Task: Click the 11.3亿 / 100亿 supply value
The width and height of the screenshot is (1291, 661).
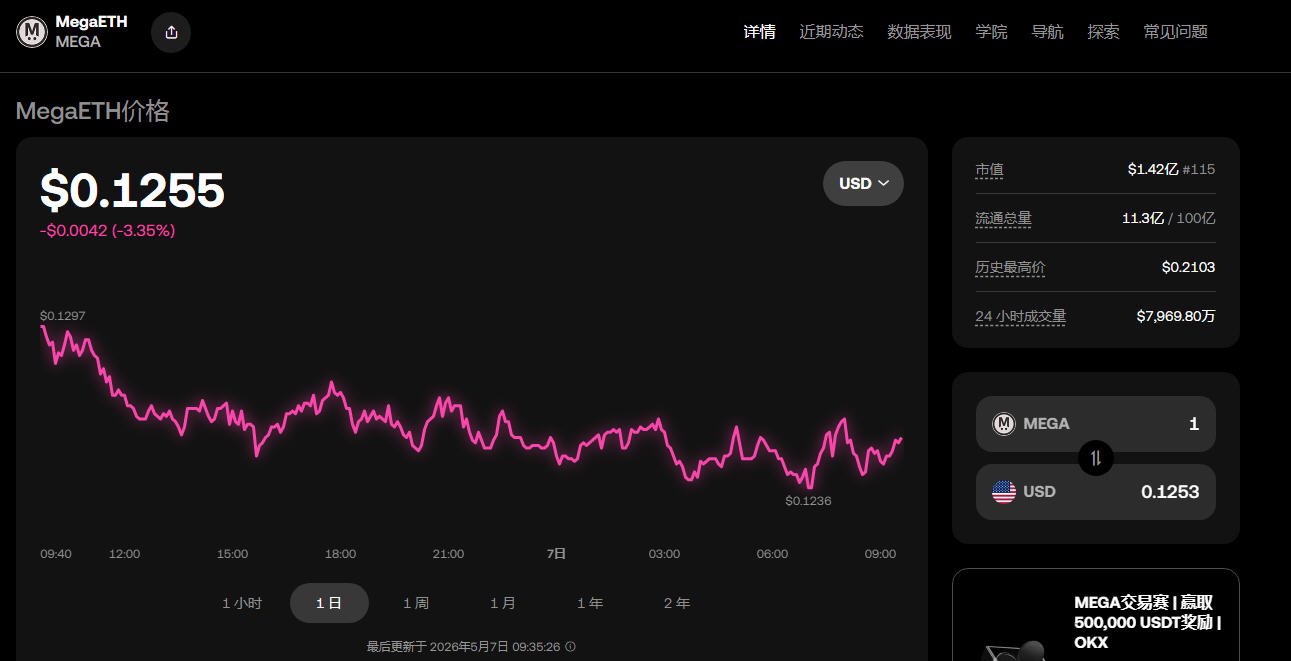Action: tap(1169, 218)
